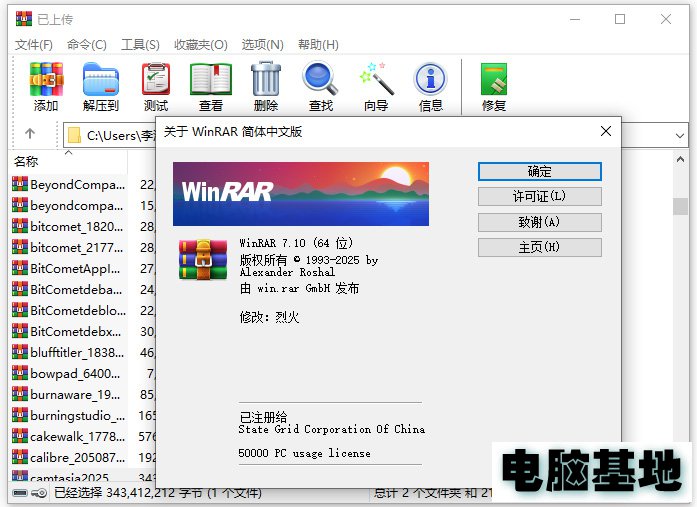
Task: Click the WinRAR banner image
Action: click(301, 194)
